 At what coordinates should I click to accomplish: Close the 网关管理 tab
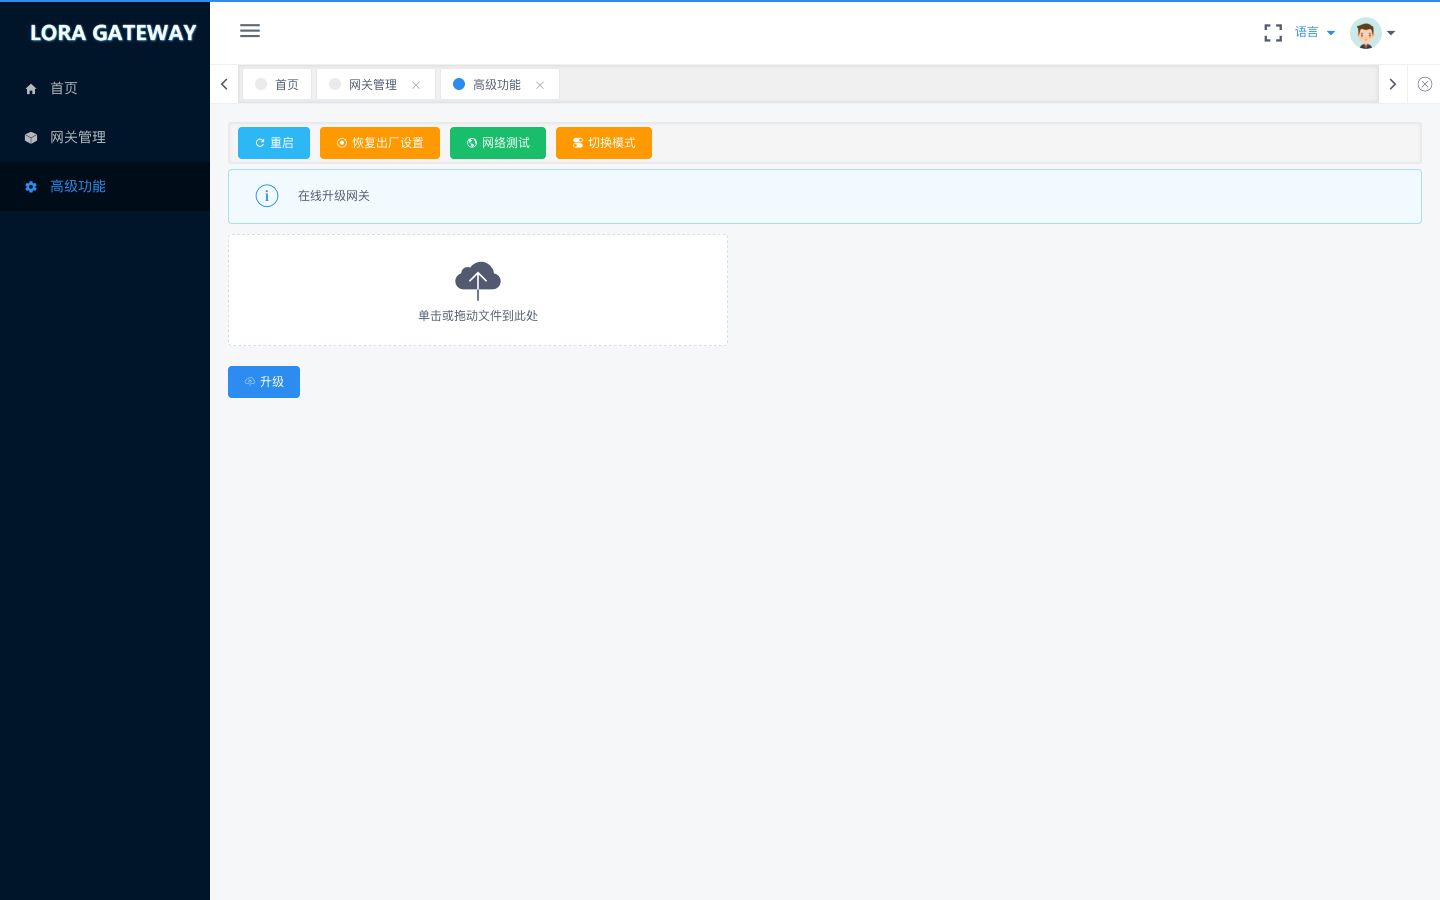pyautogui.click(x=416, y=85)
